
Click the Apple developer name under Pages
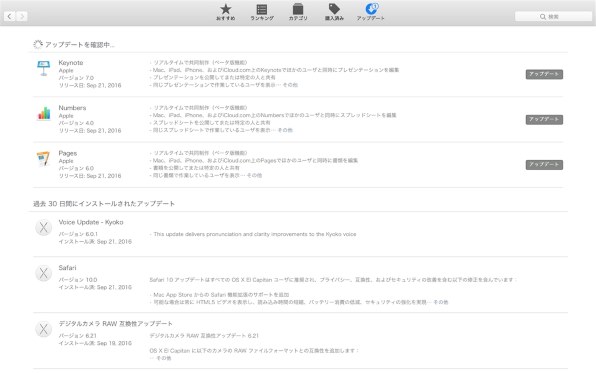pos(66,161)
